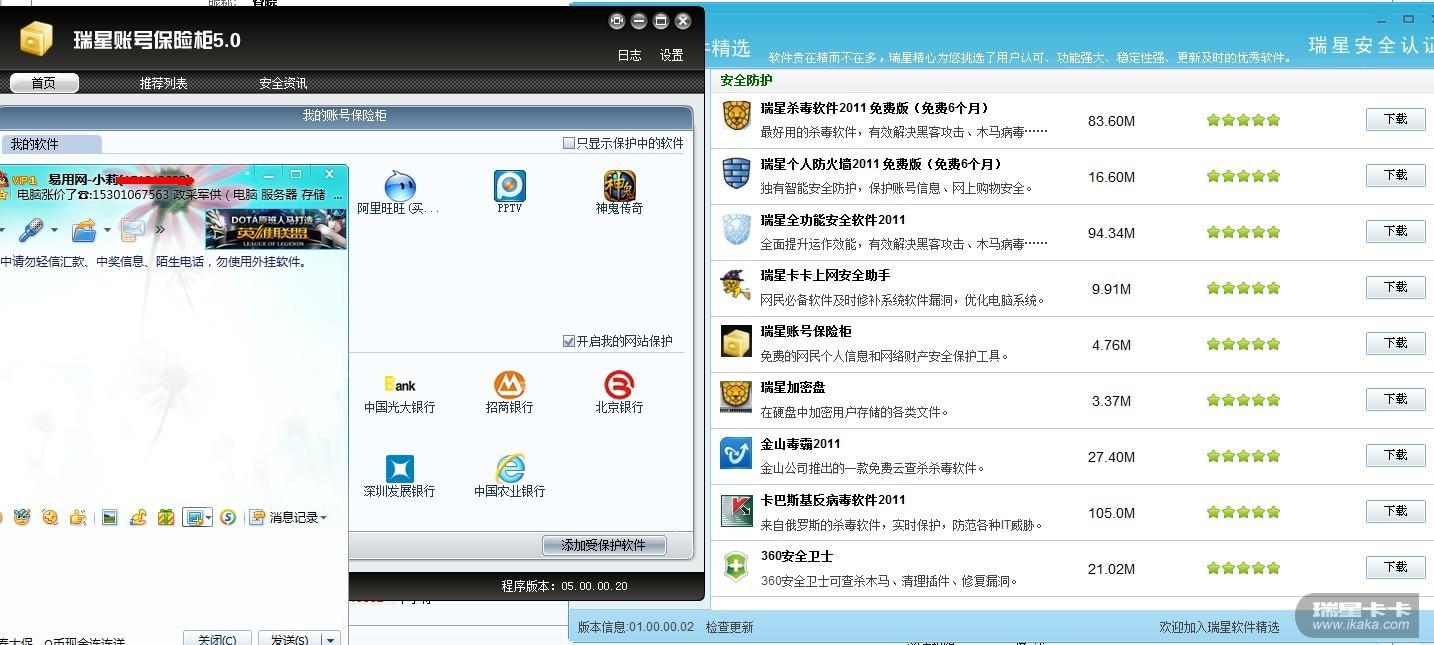
Task: Download 卡巴斯基反病毒软件2011
Action: (x=1396, y=511)
